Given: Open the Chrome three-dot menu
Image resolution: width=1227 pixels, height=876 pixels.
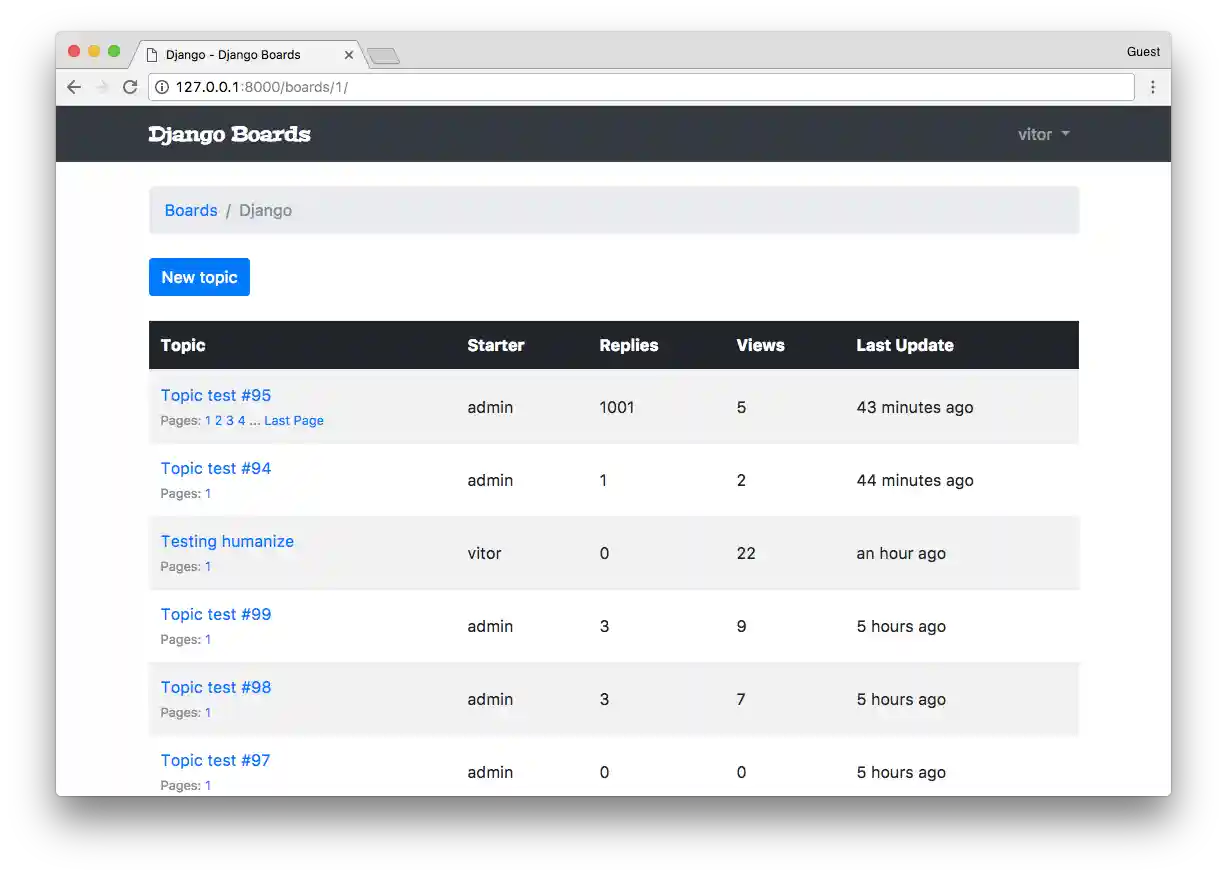Looking at the screenshot, I should [x=1152, y=87].
